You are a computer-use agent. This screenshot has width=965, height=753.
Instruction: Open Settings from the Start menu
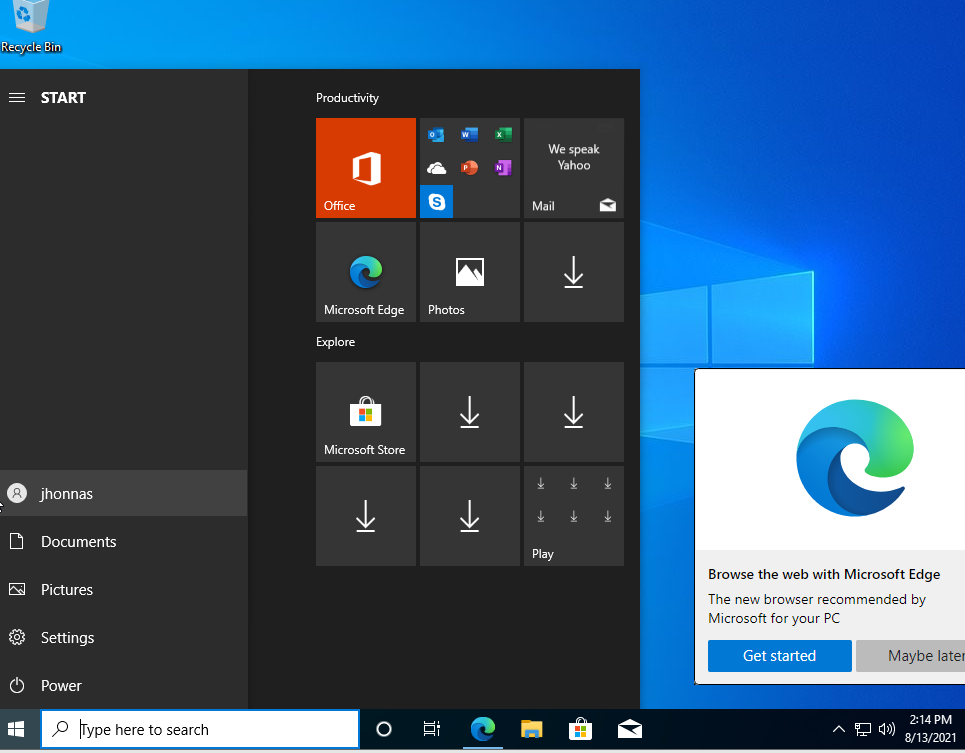point(124,637)
